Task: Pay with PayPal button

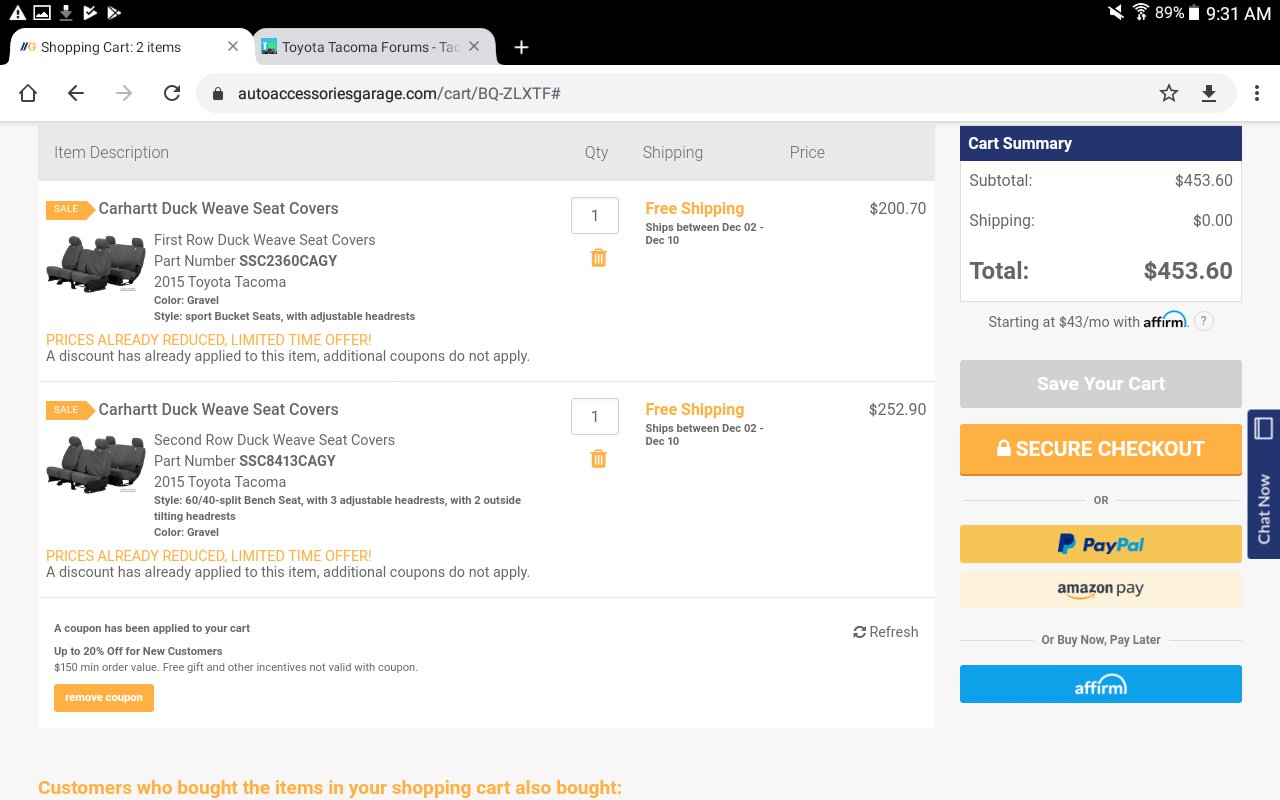Action: tap(1101, 544)
